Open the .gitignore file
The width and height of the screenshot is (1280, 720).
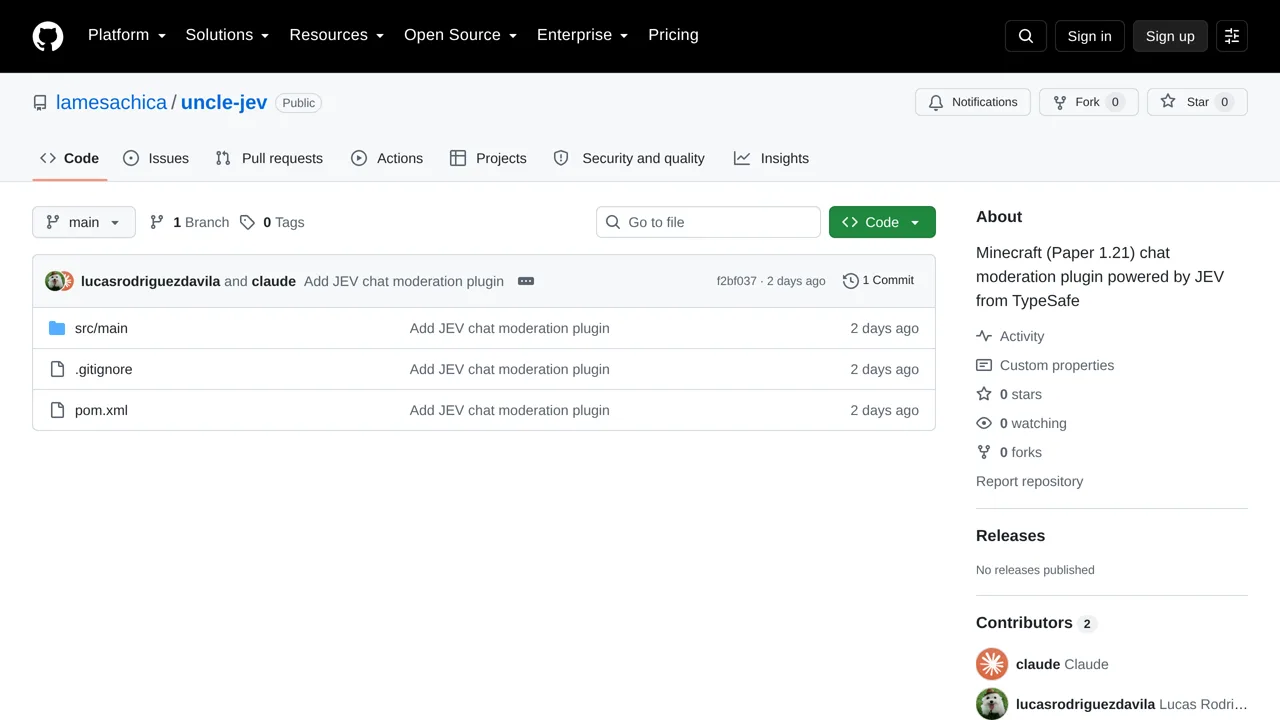tap(104, 369)
